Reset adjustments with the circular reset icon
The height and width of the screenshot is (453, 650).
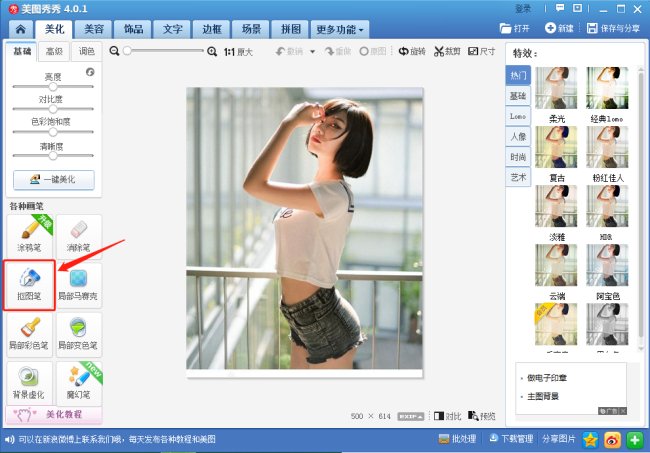click(90, 72)
